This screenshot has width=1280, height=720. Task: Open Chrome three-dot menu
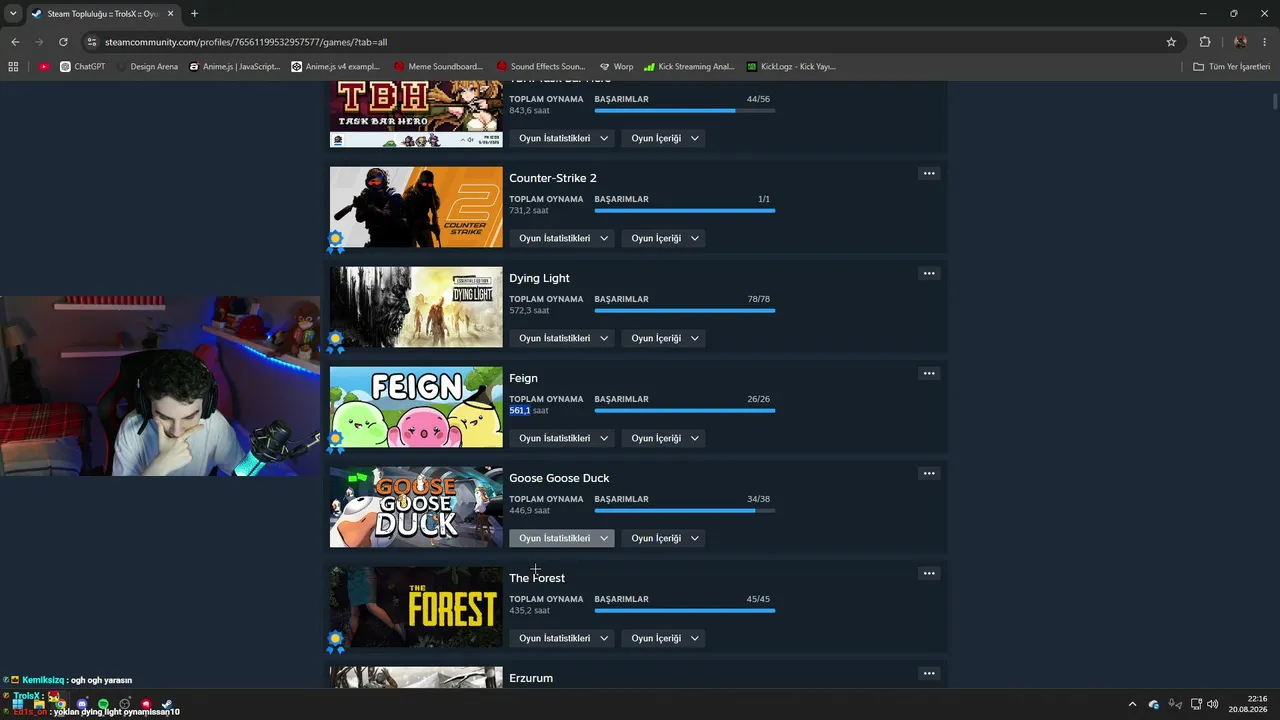coord(1265,42)
